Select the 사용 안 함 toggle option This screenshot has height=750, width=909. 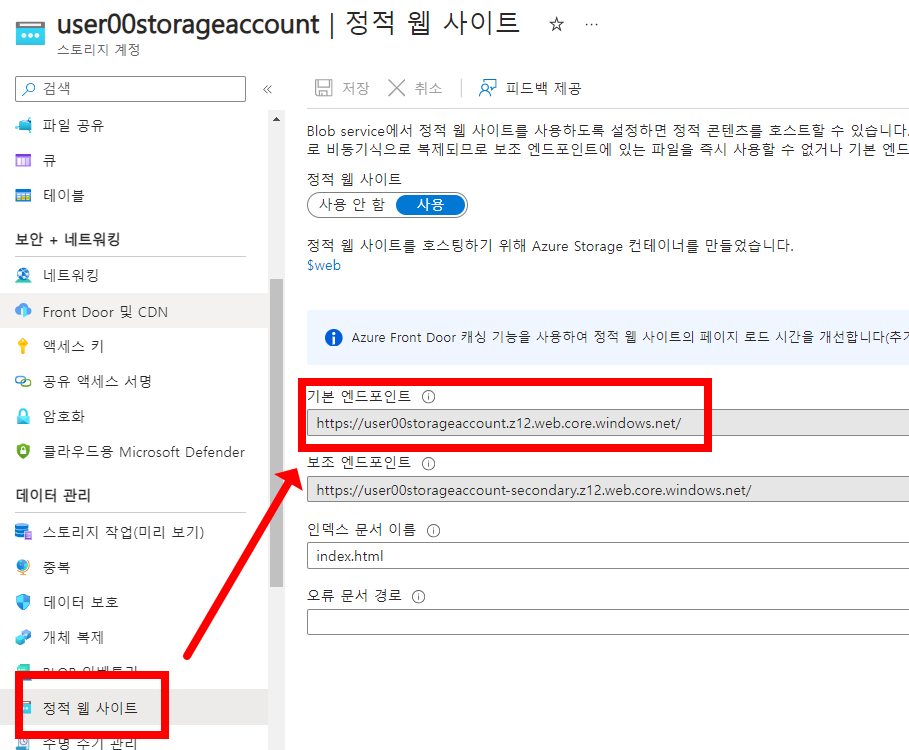tap(352, 205)
